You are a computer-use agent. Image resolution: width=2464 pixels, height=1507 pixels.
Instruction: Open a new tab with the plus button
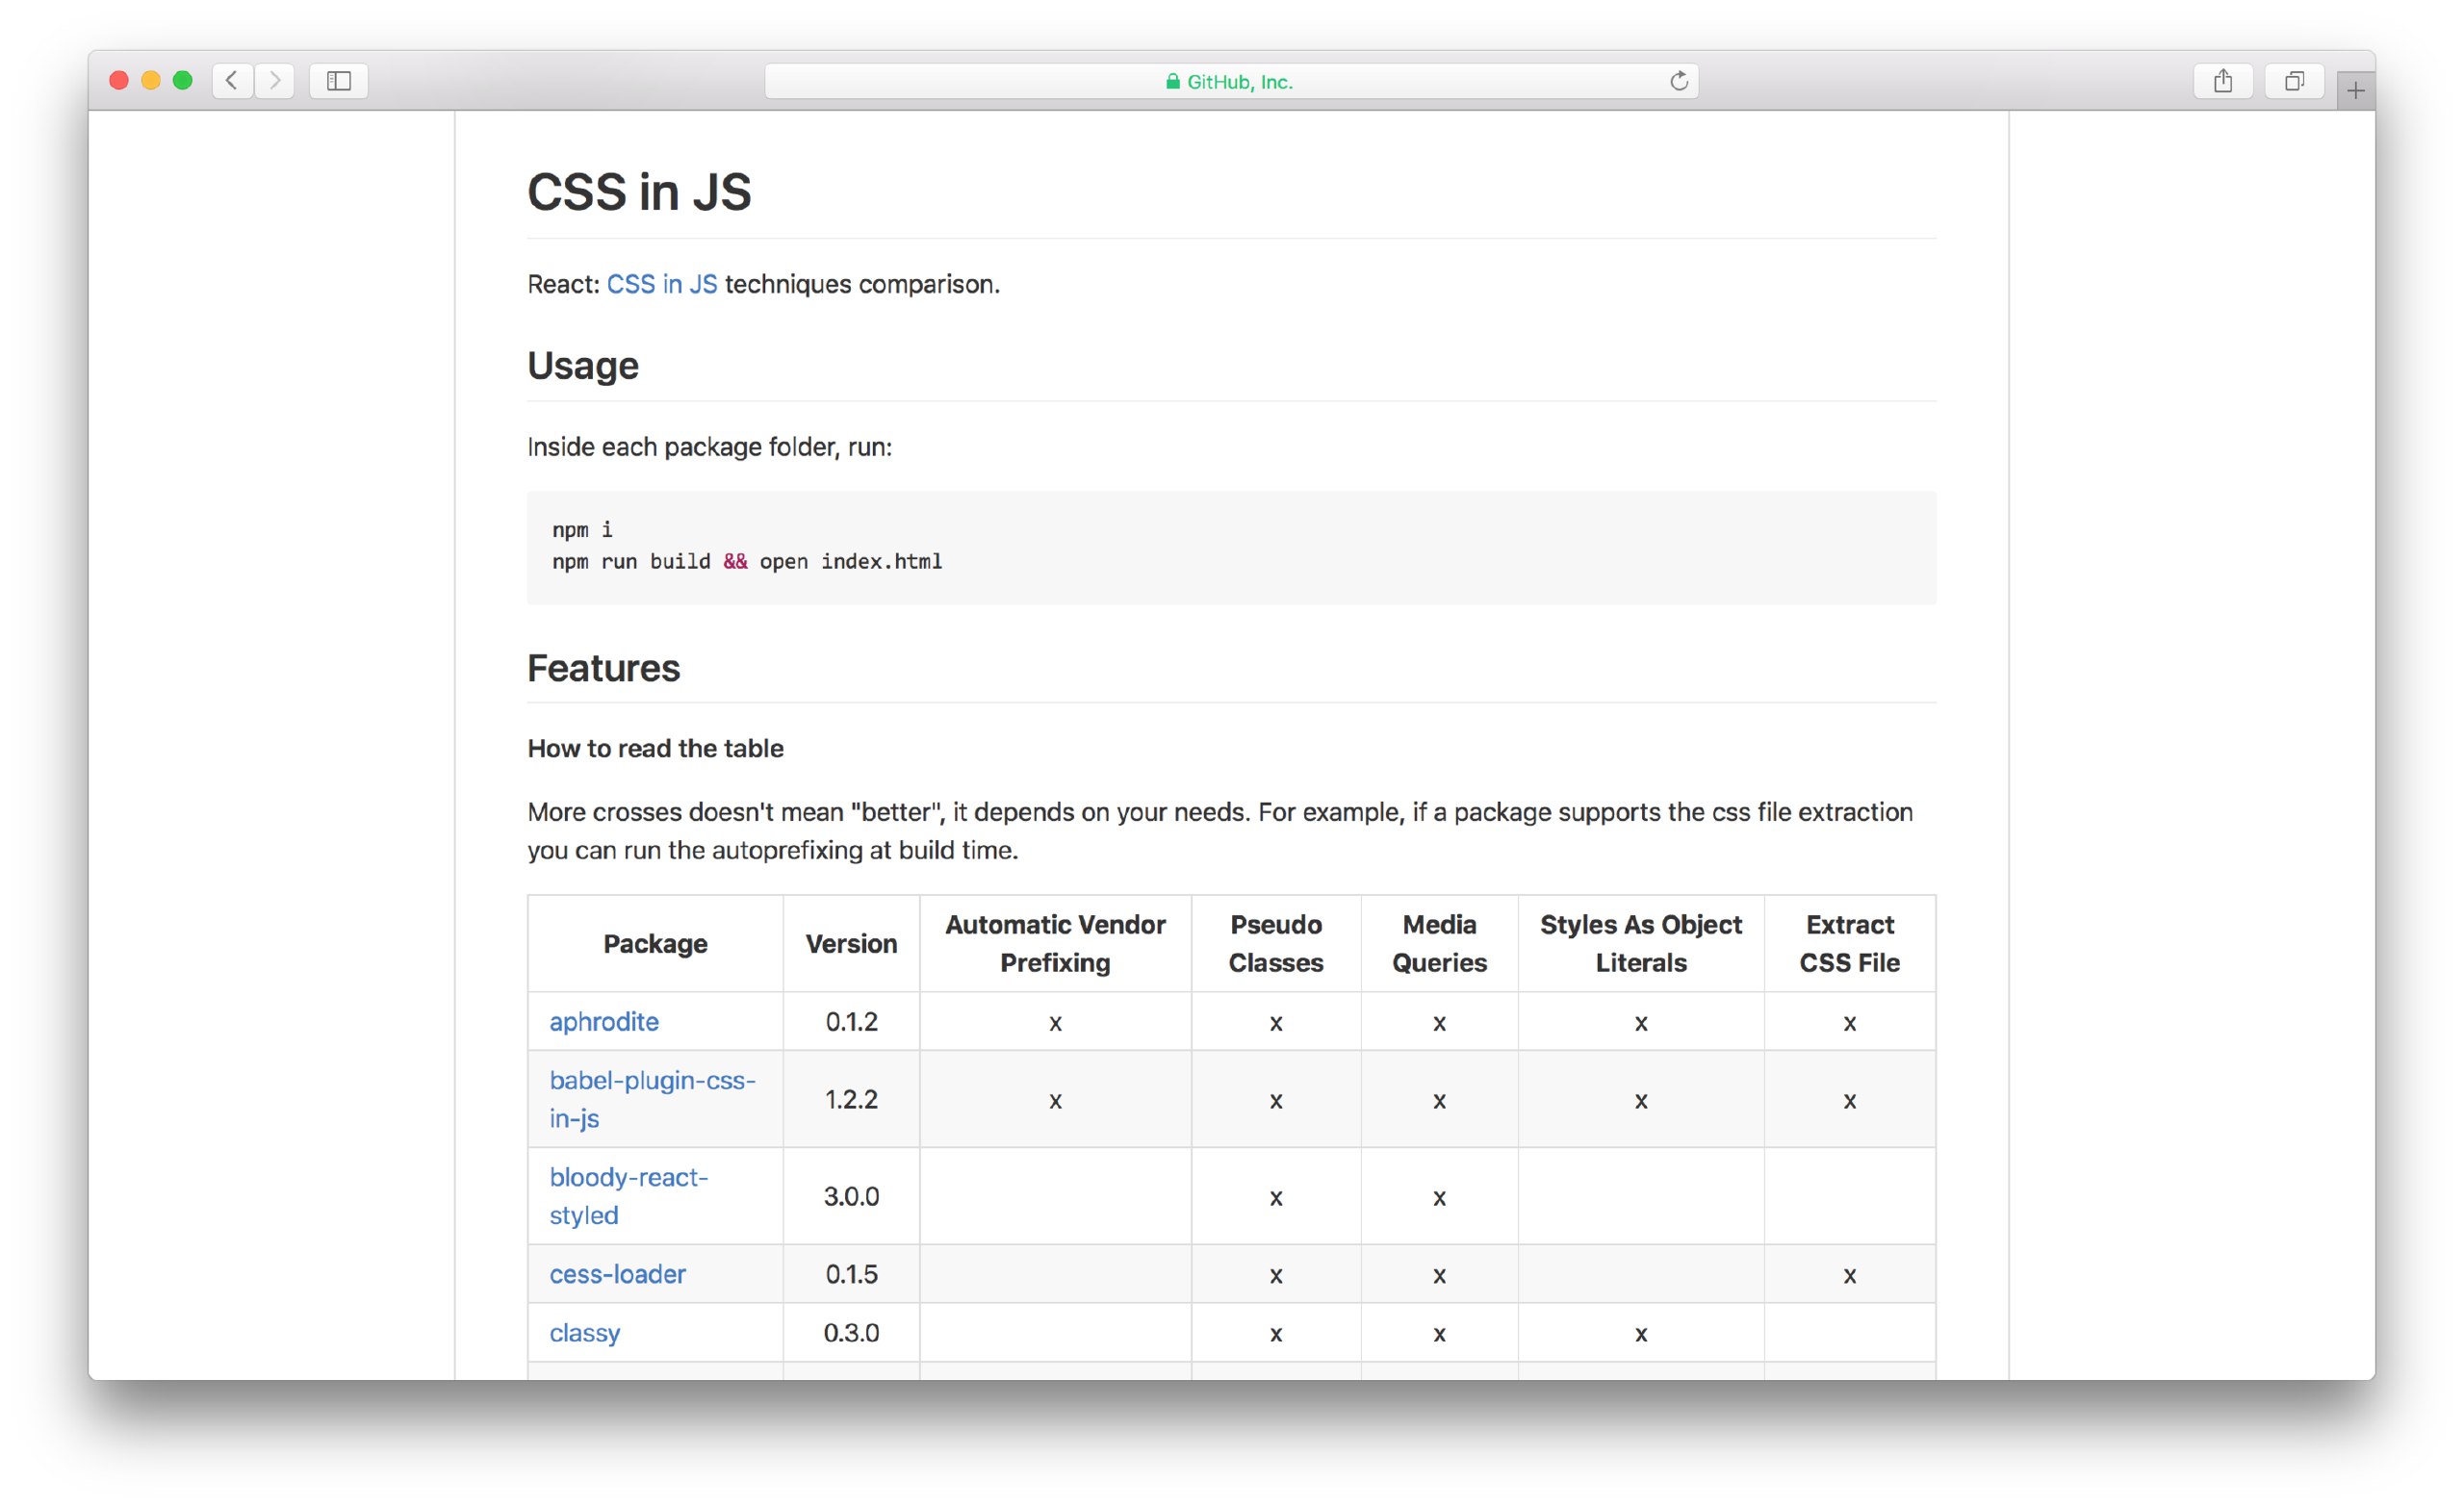[x=2355, y=91]
